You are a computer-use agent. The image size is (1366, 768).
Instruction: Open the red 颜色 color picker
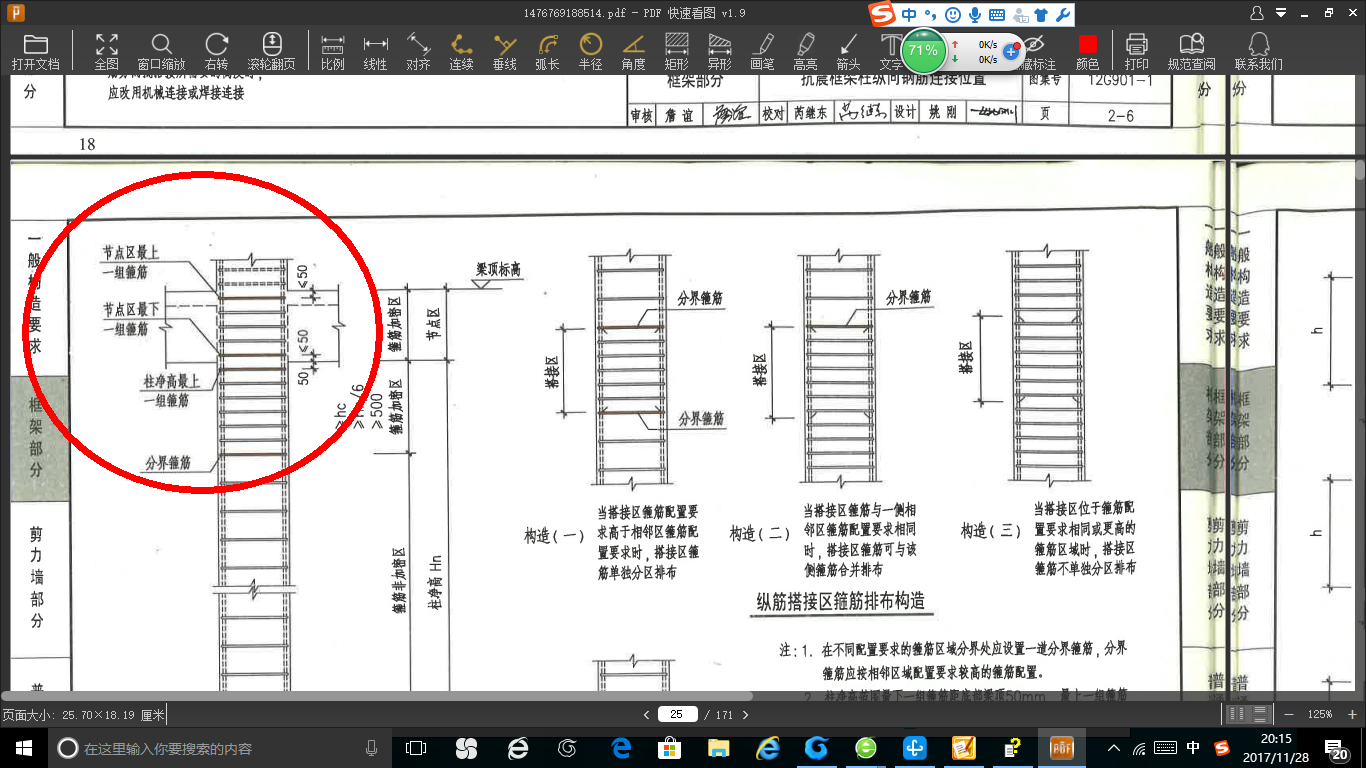(x=1087, y=51)
